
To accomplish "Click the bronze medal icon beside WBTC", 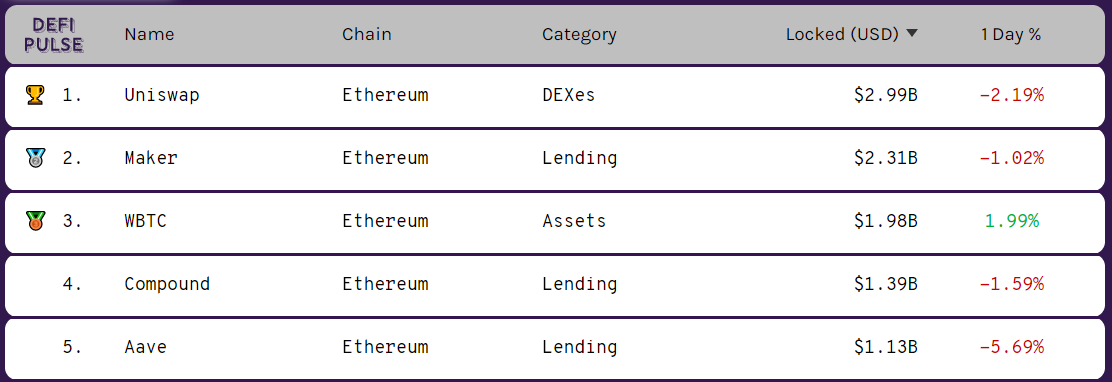I will coord(35,220).
